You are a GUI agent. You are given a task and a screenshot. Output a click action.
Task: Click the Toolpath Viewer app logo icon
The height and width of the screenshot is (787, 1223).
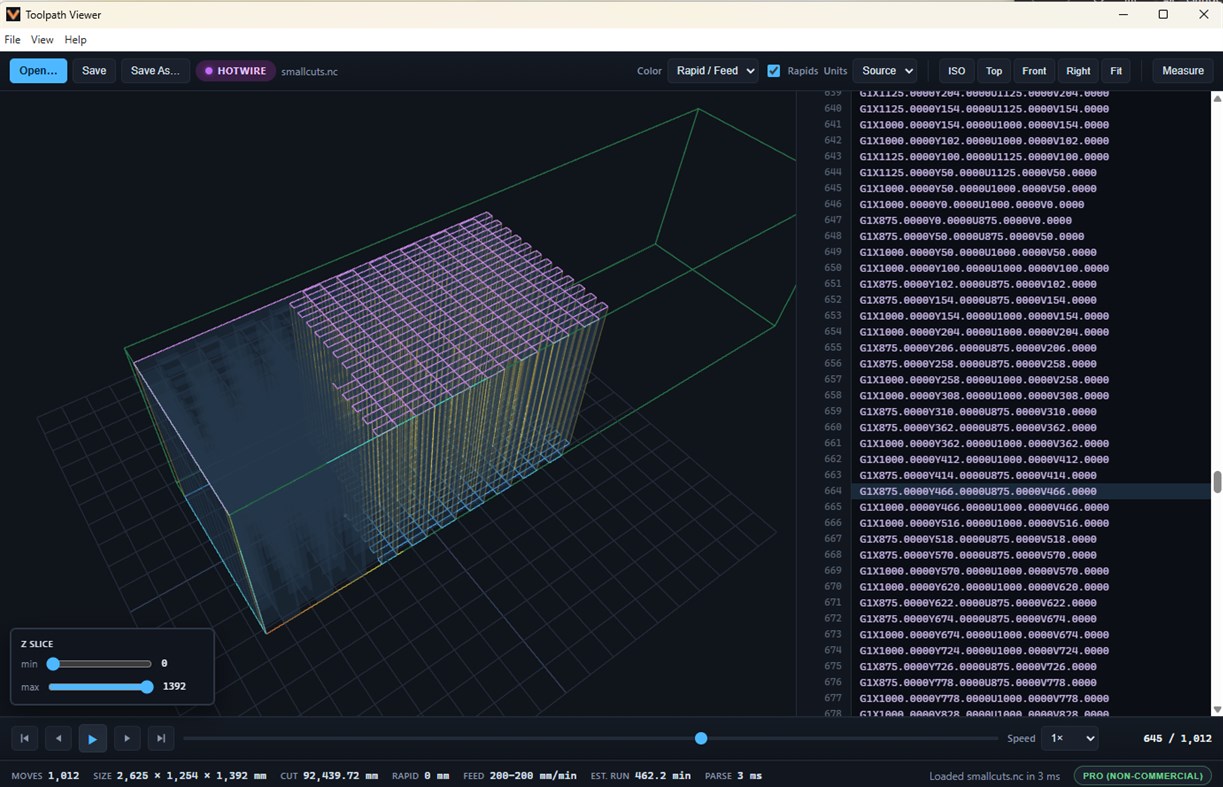click(x=13, y=15)
